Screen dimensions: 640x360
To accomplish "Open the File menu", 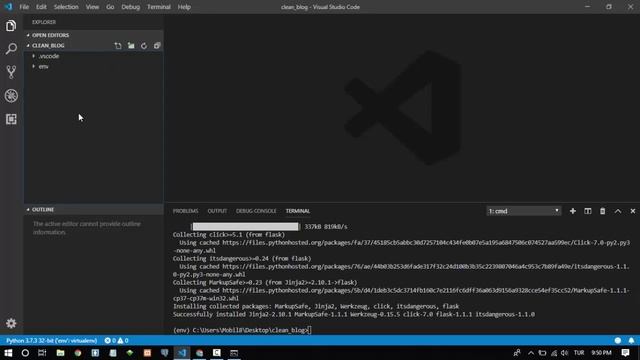I will [24, 7].
